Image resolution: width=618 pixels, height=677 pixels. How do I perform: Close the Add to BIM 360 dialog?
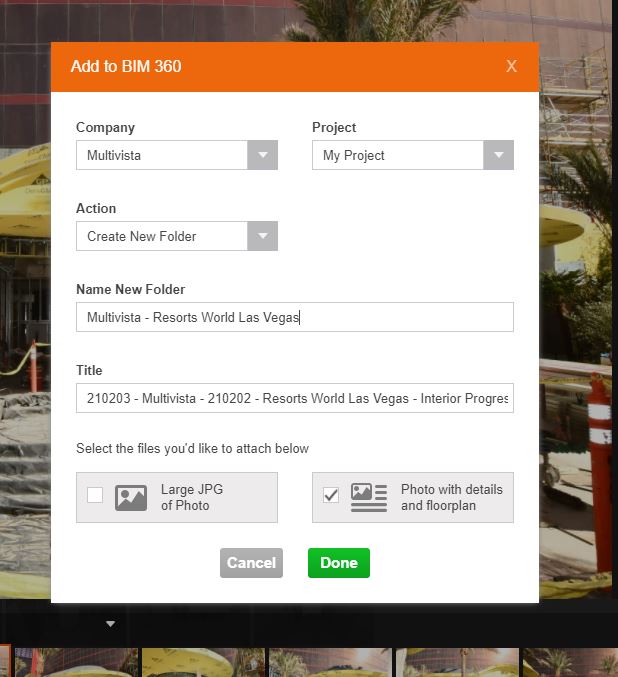[511, 66]
